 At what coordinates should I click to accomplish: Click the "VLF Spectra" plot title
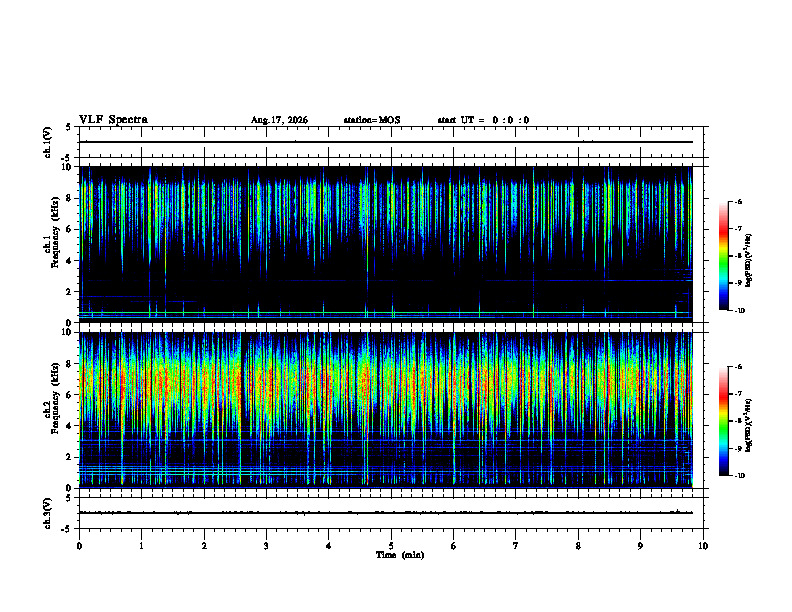pos(113,120)
